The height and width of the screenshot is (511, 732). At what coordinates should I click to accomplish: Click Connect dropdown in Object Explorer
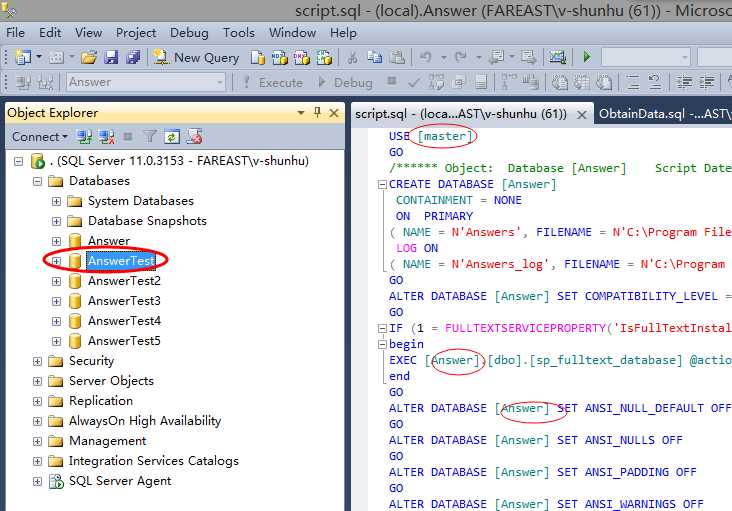[40, 137]
